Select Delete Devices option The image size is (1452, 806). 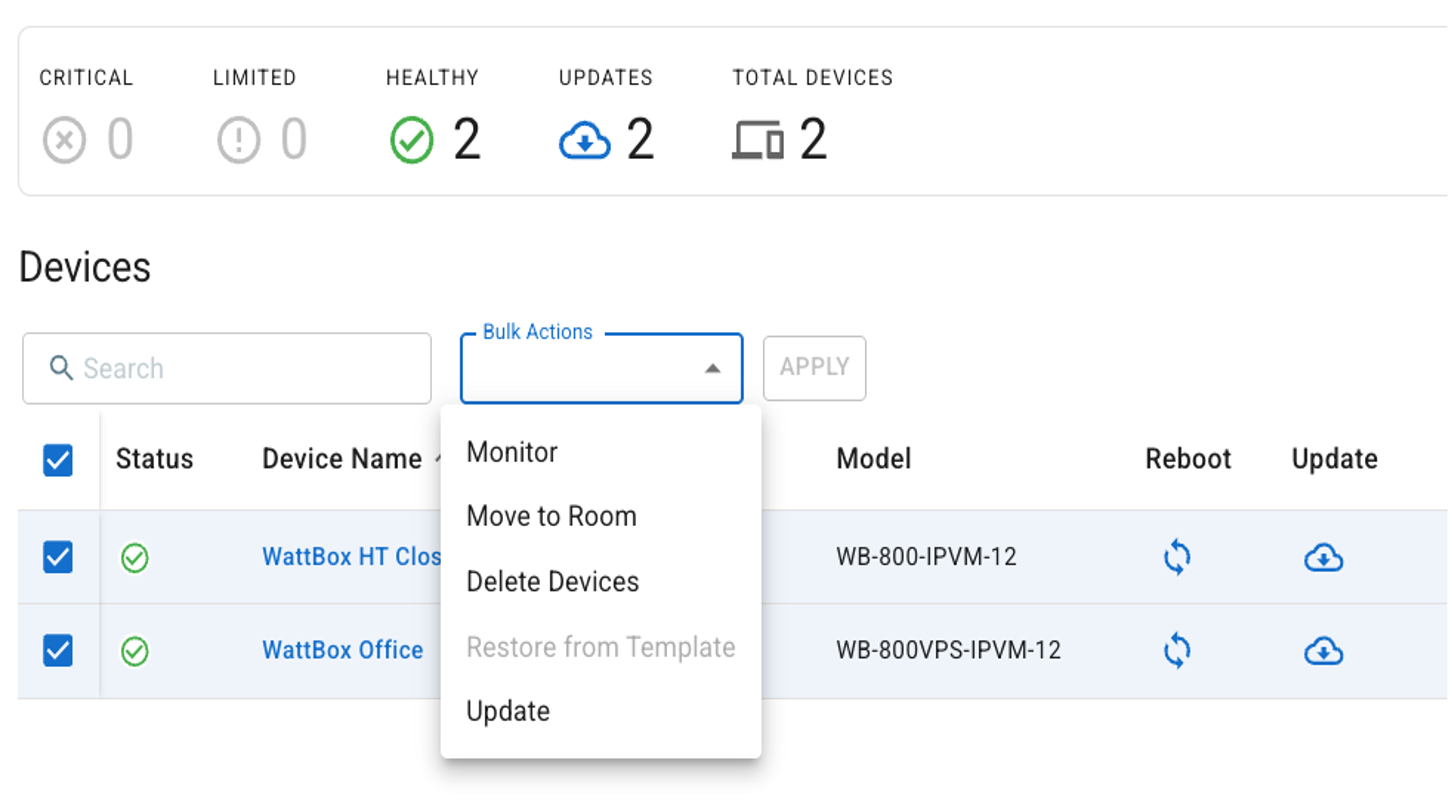click(x=601, y=582)
